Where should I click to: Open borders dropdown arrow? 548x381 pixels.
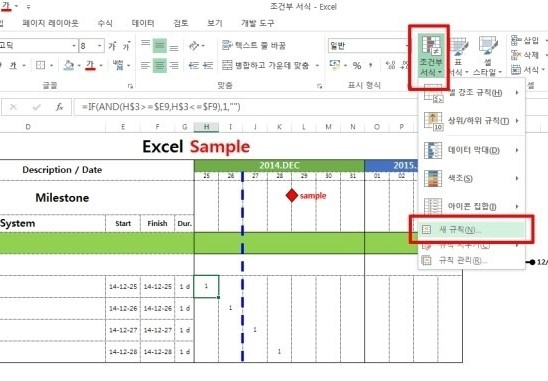click(x=51, y=65)
